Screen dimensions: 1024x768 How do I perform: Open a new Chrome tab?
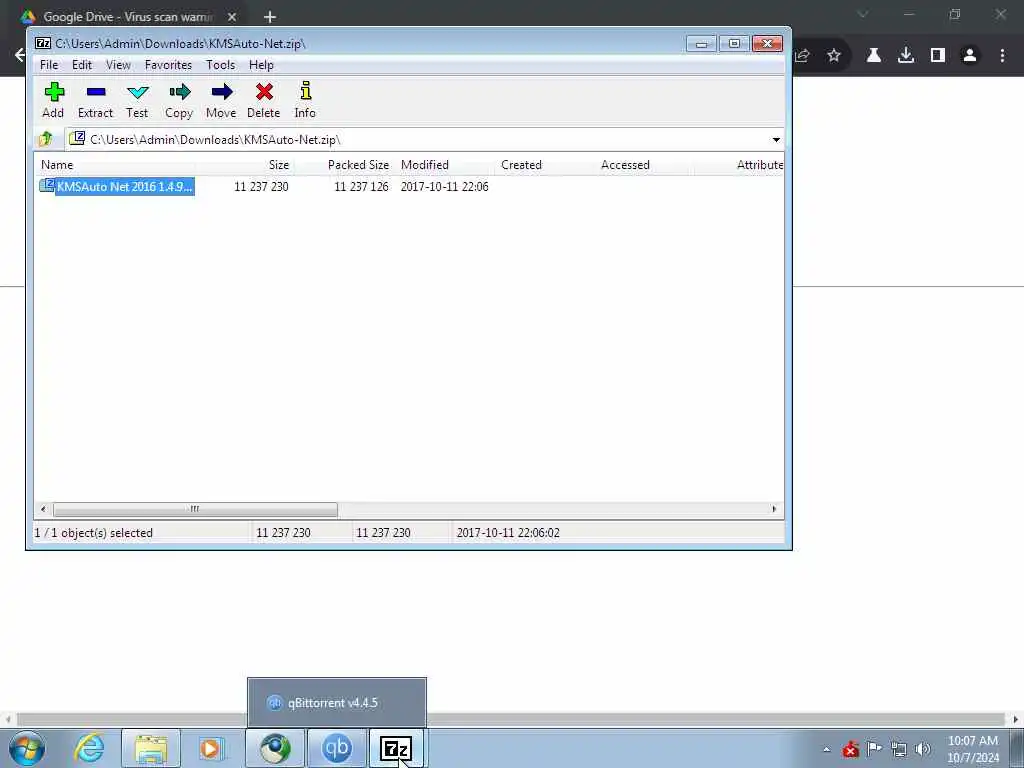pos(270,17)
